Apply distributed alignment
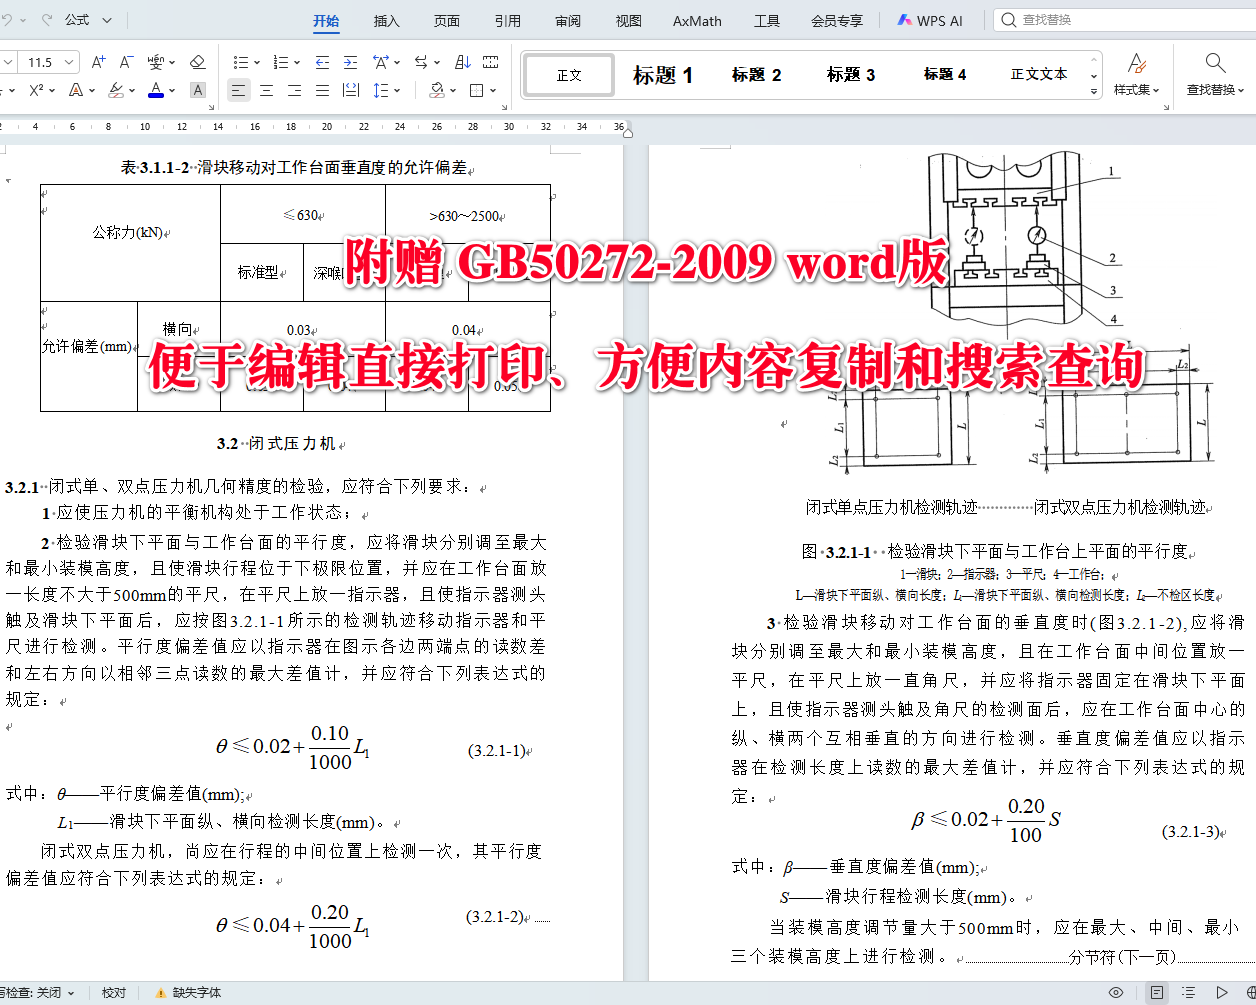The height and width of the screenshot is (1005, 1256). 350,90
